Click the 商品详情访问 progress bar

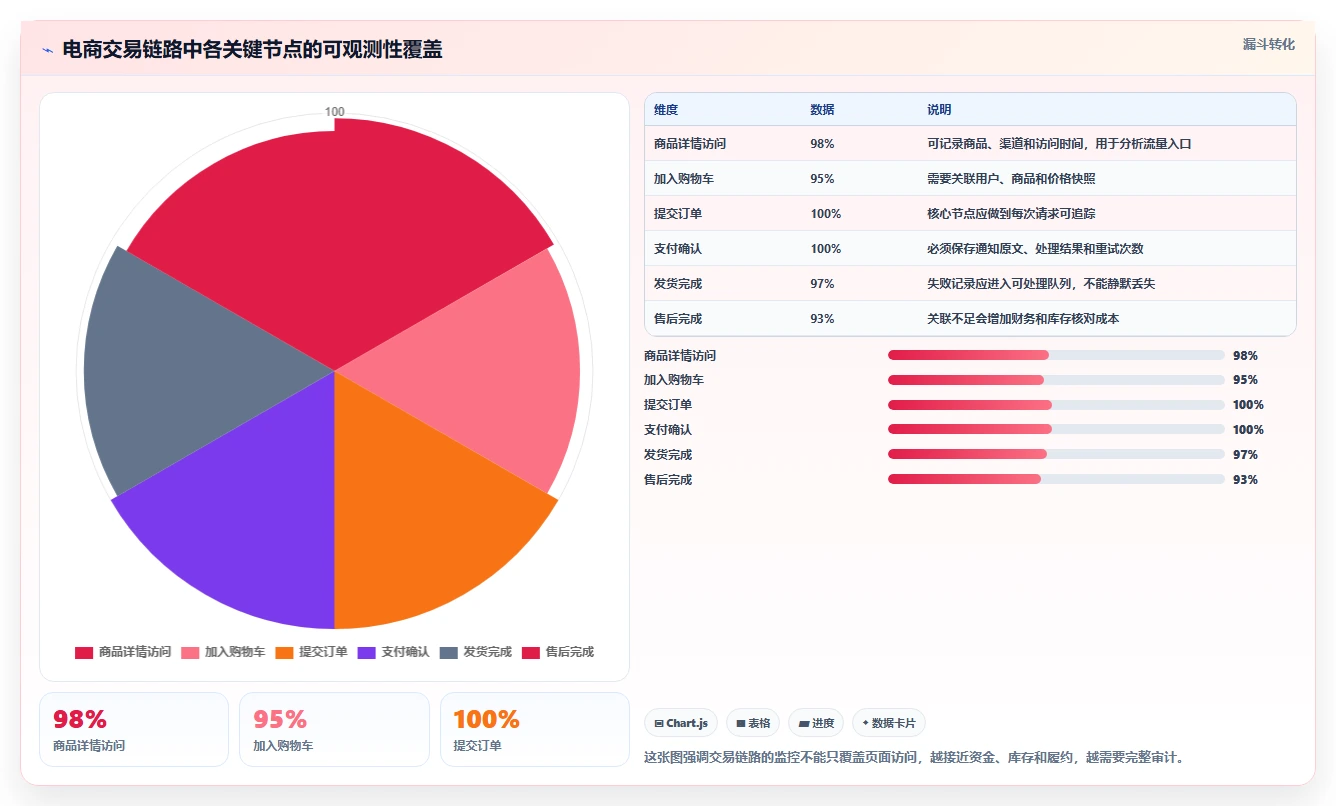(x=1056, y=355)
